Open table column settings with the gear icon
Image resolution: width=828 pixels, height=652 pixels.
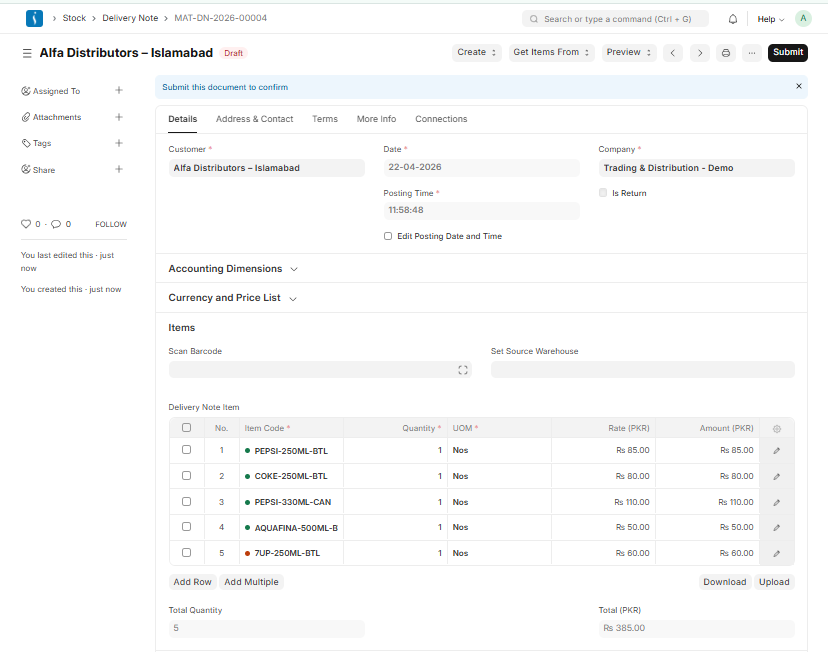click(x=776, y=428)
